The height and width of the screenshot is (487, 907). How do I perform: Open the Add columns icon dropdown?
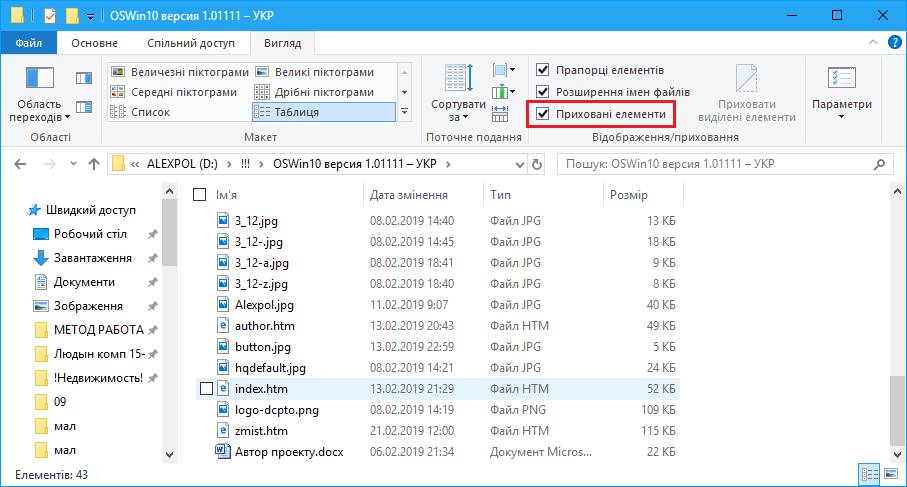503,92
